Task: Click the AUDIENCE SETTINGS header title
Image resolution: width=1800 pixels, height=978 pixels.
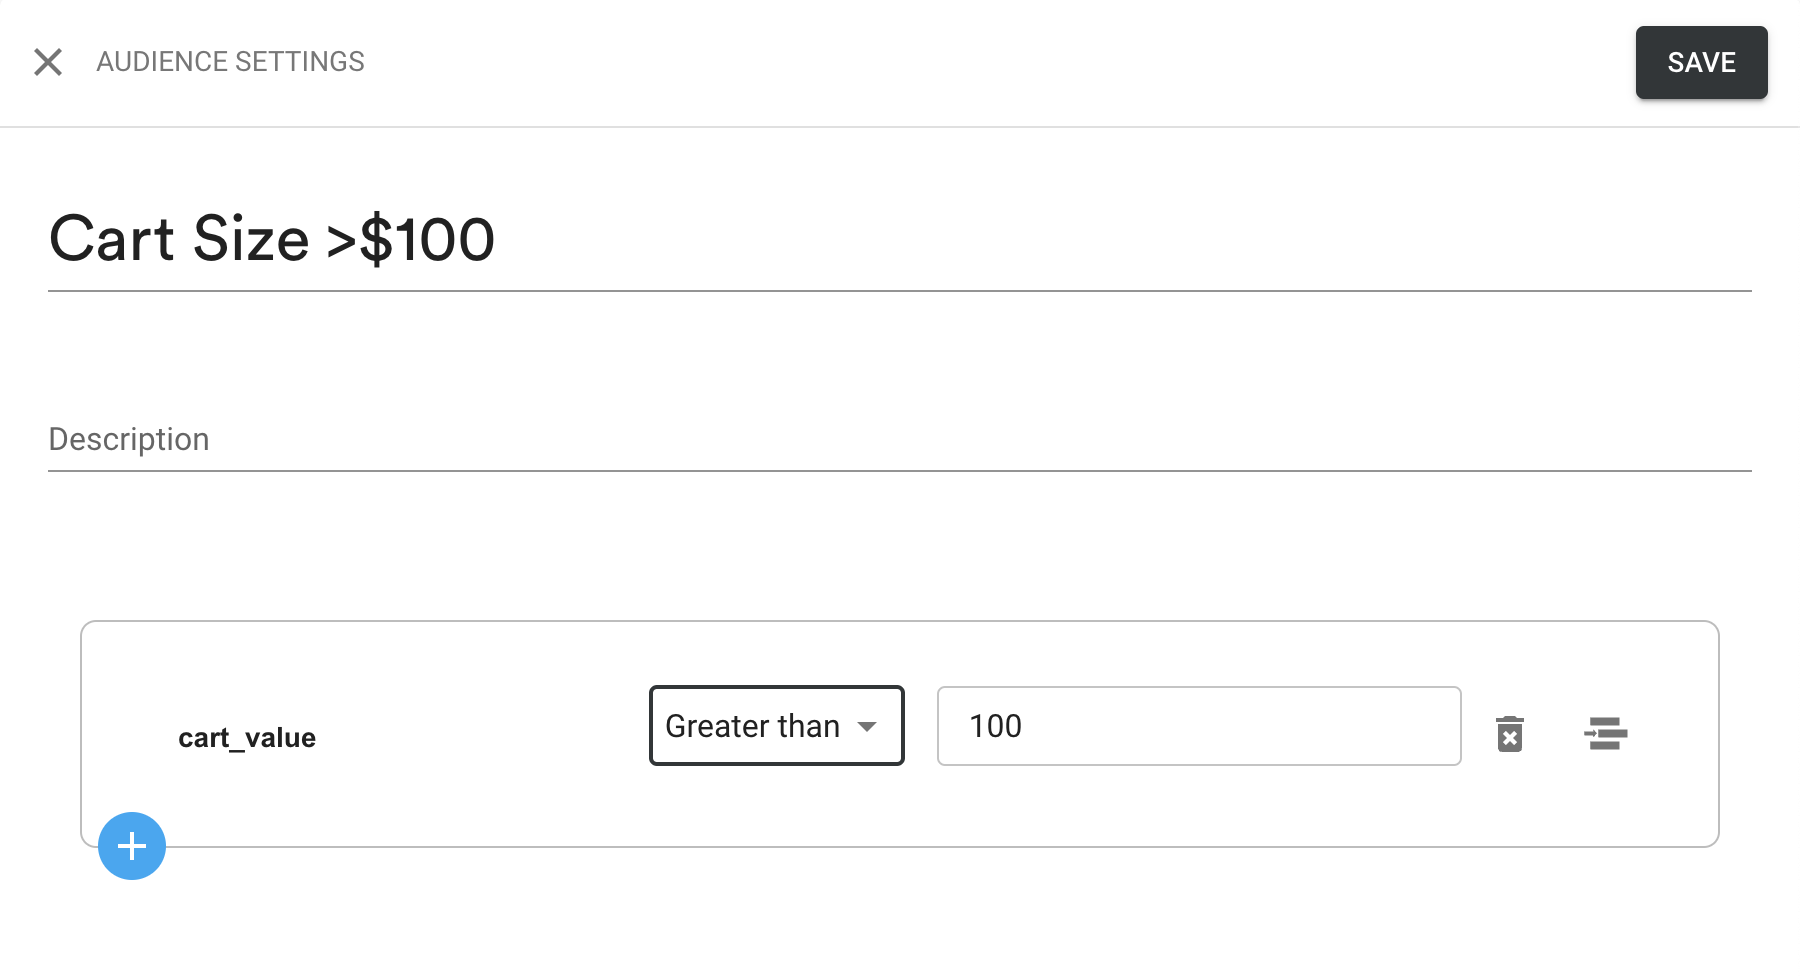Action: click(230, 62)
